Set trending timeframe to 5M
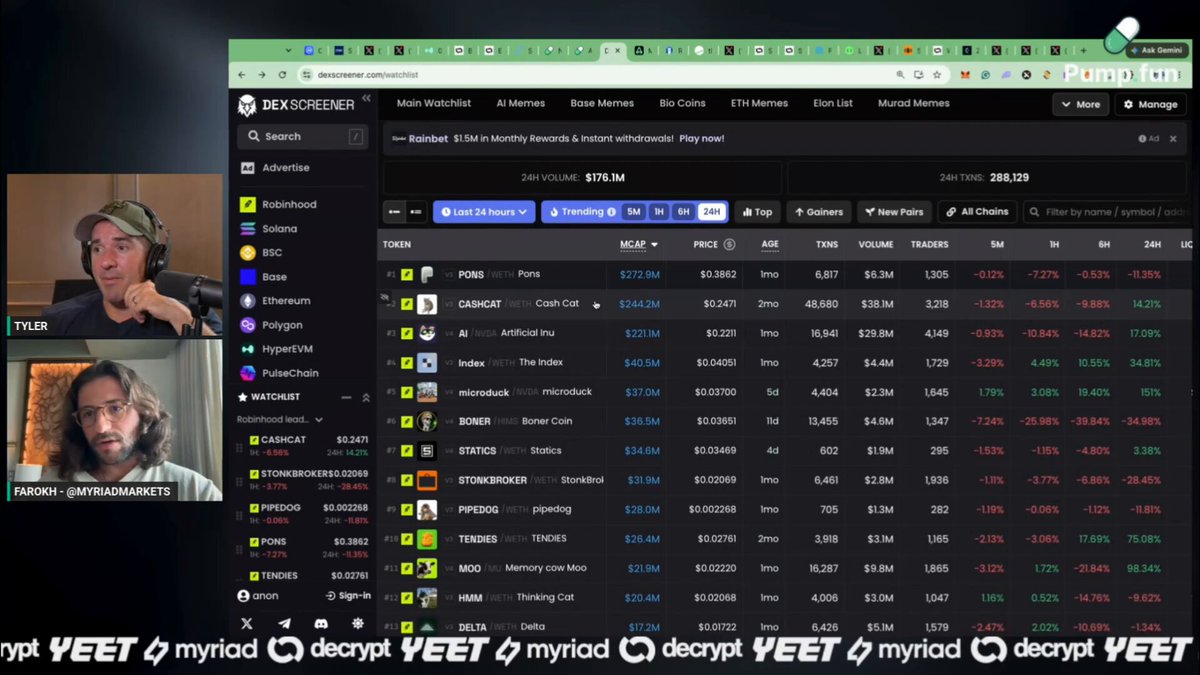This screenshot has width=1200, height=675. click(x=633, y=212)
